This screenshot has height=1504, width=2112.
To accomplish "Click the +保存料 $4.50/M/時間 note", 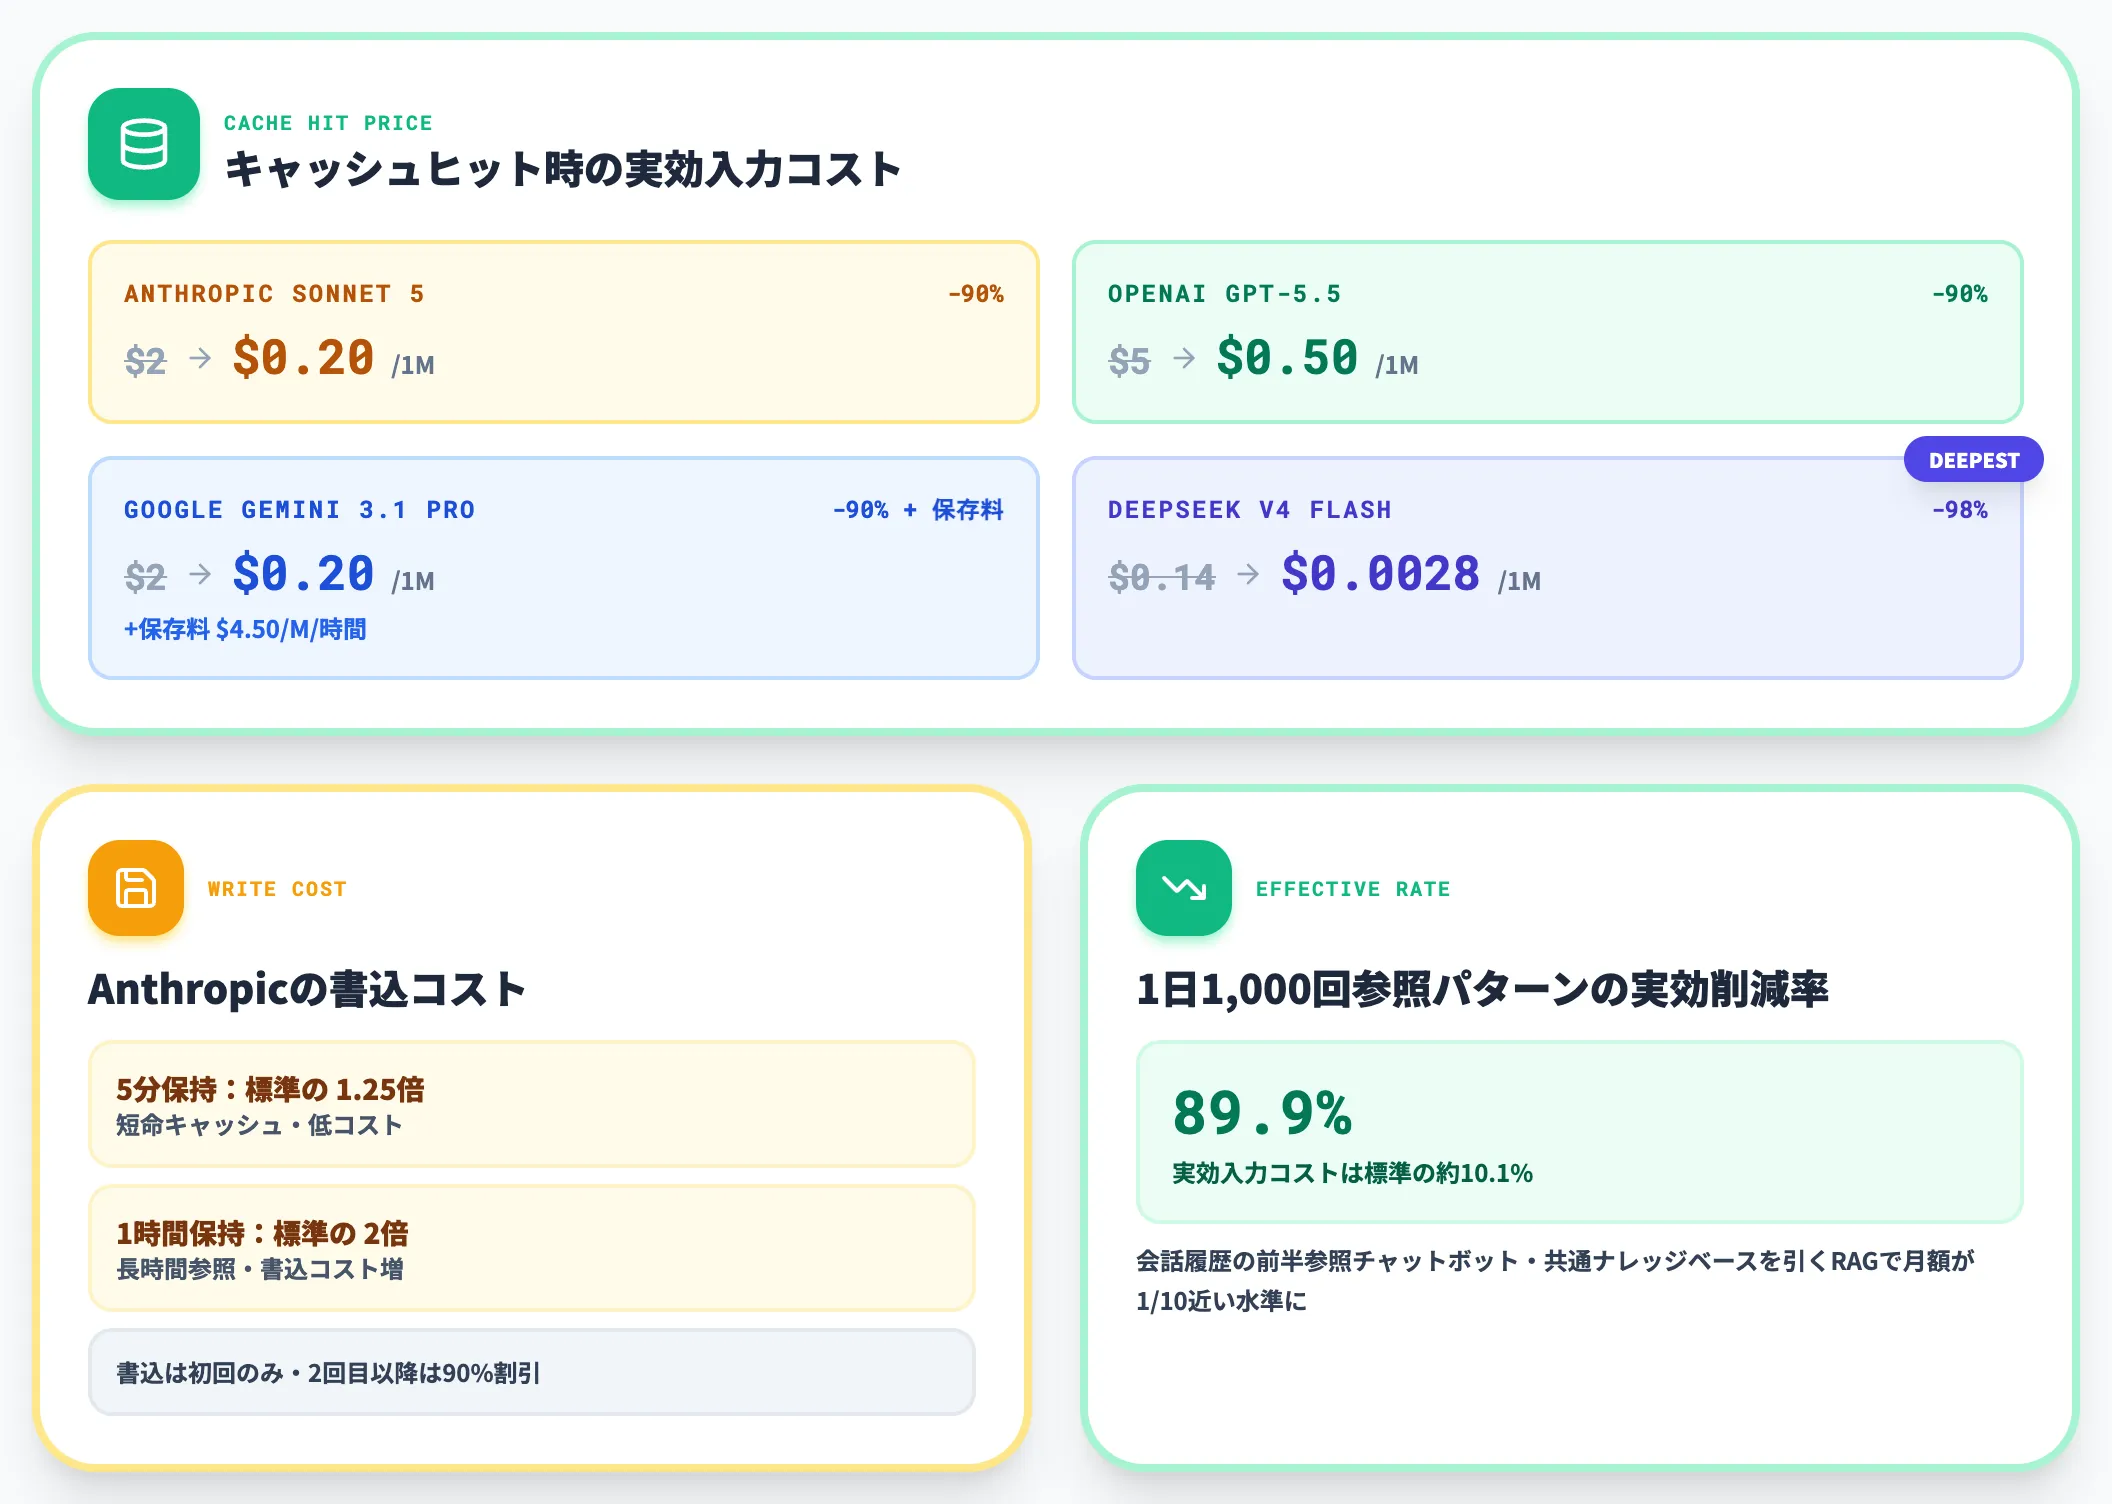I will [245, 629].
